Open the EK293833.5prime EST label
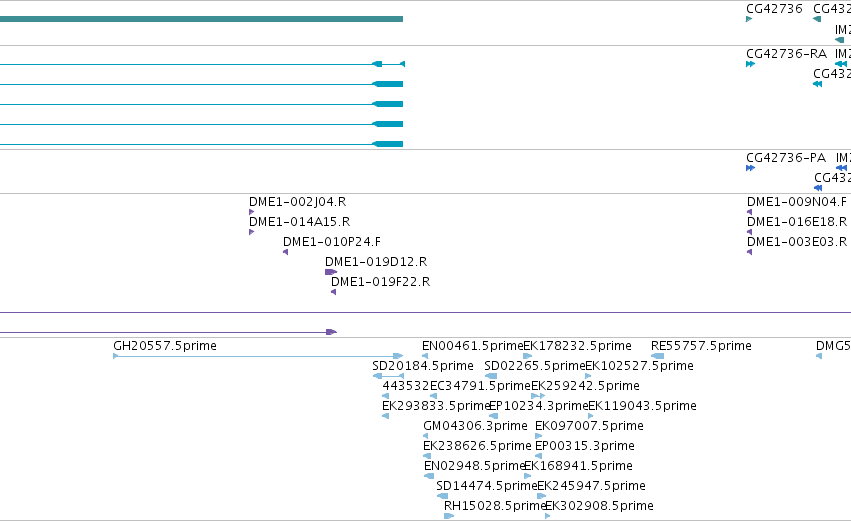 pyautogui.click(x=436, y=406)
